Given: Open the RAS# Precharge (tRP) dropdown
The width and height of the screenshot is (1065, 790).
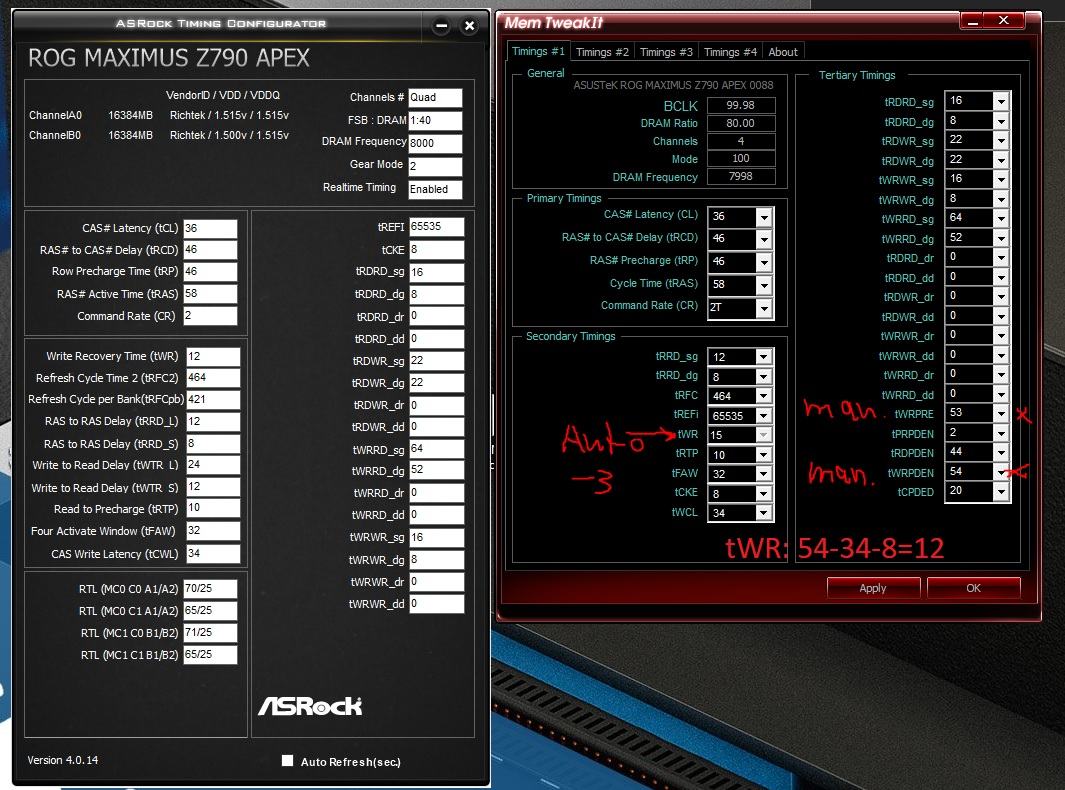Looking at the screenshot, I should point(764,262).
